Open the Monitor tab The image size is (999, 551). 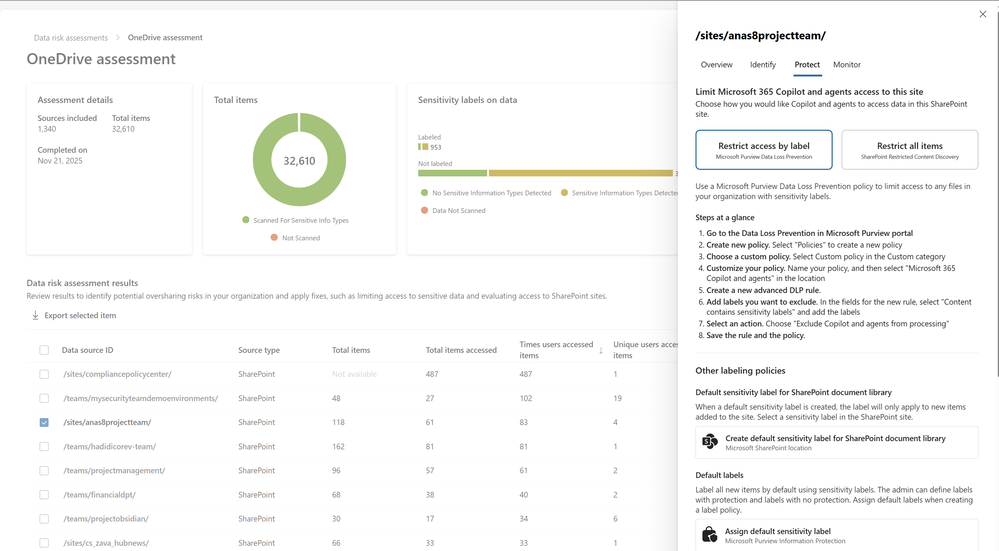(x=847, y=65)
